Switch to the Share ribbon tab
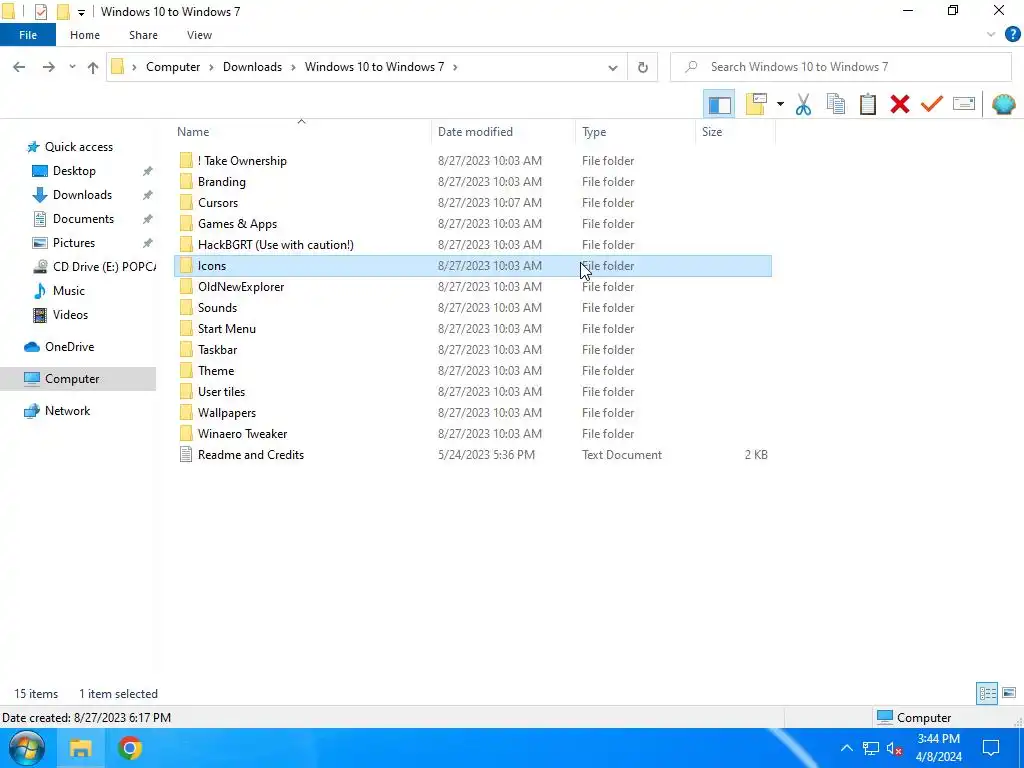The height and width of the screenshot is (768, 1024). [143, 35]
